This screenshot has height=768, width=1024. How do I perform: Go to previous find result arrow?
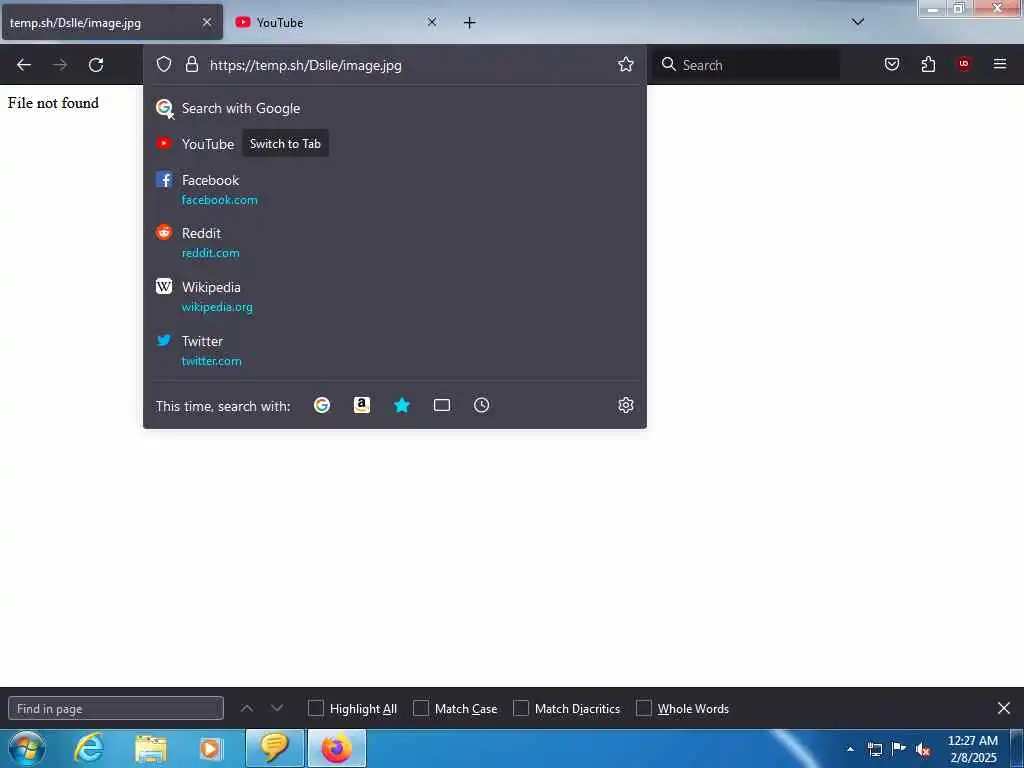(x=247, y=708)
